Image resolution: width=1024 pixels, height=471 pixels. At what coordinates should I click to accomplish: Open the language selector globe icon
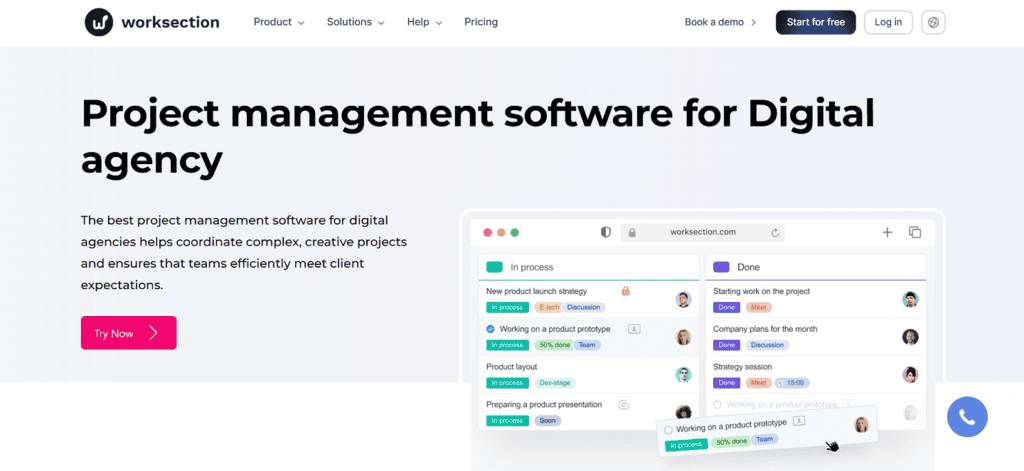[933, 22]
